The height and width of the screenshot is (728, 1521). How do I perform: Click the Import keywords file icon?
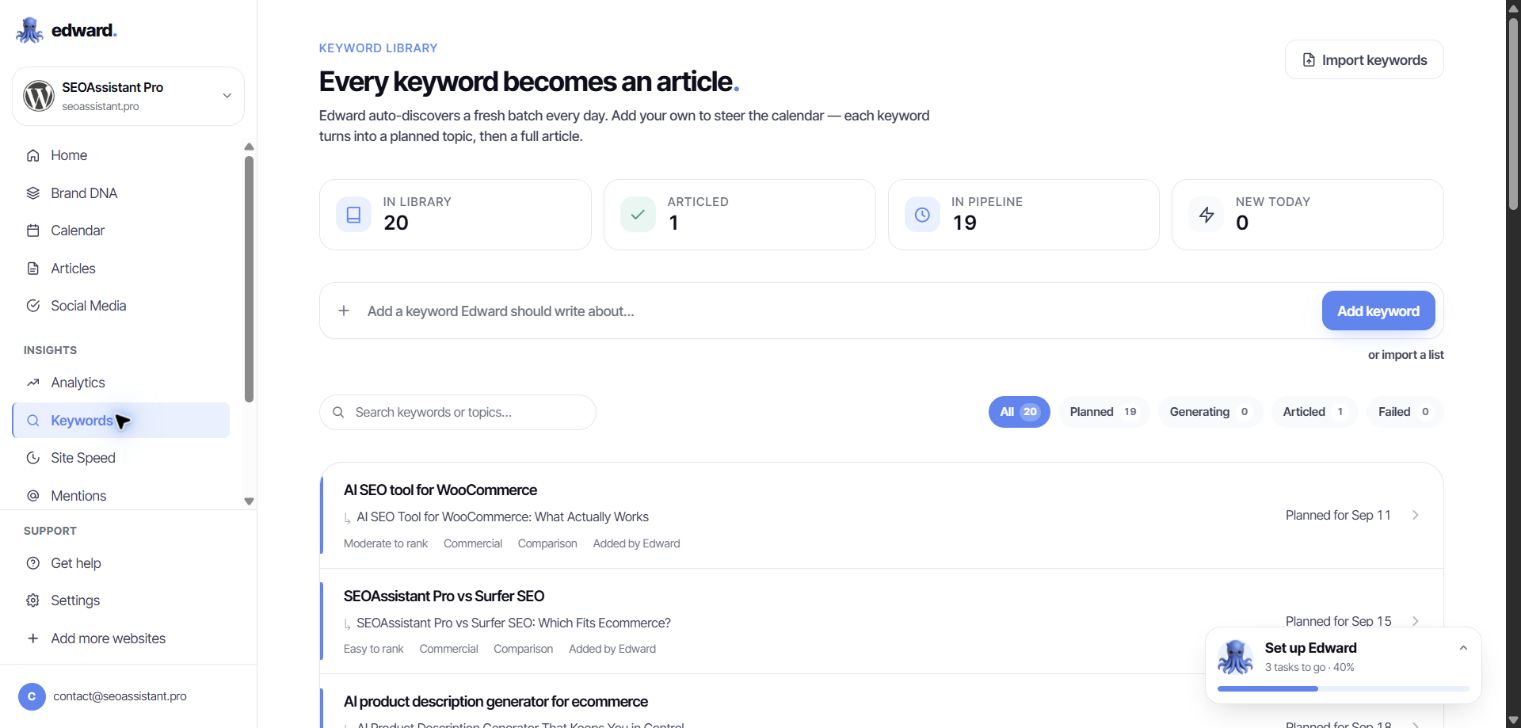(1309, 60)
